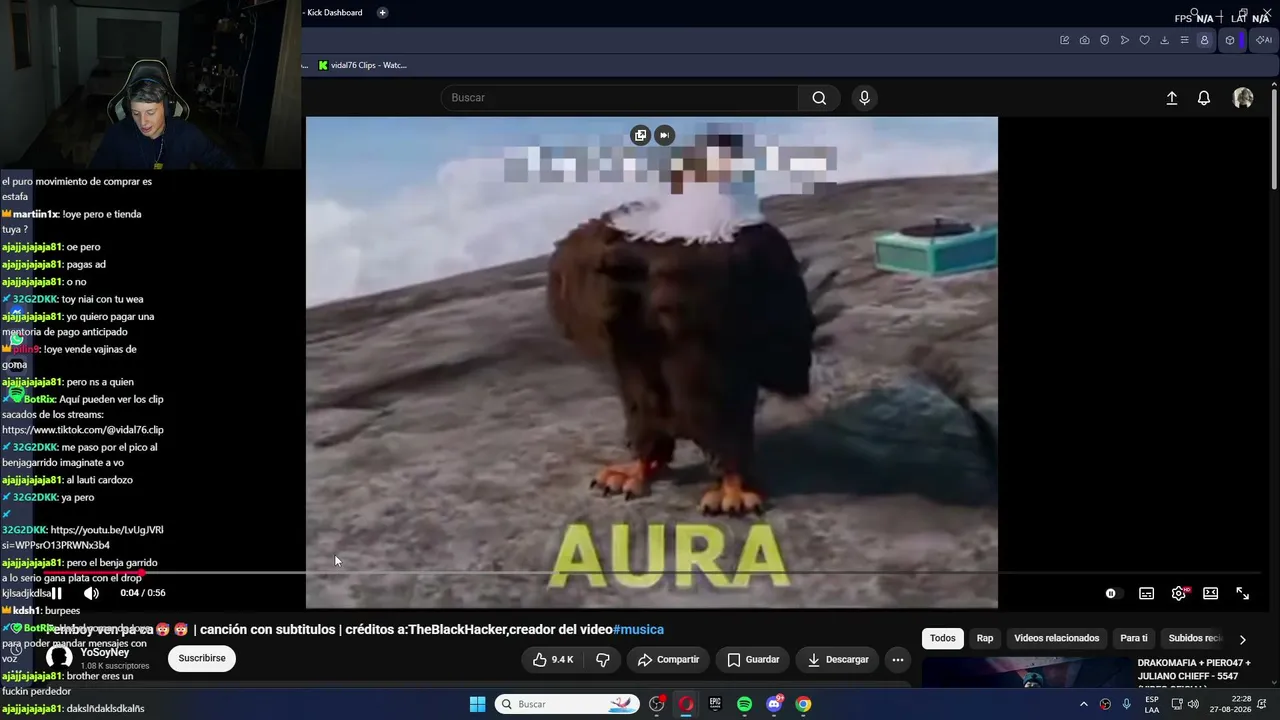Open the vidal76 Clips bookmark
Viewport: 1280px width, 720px height.
362,65
